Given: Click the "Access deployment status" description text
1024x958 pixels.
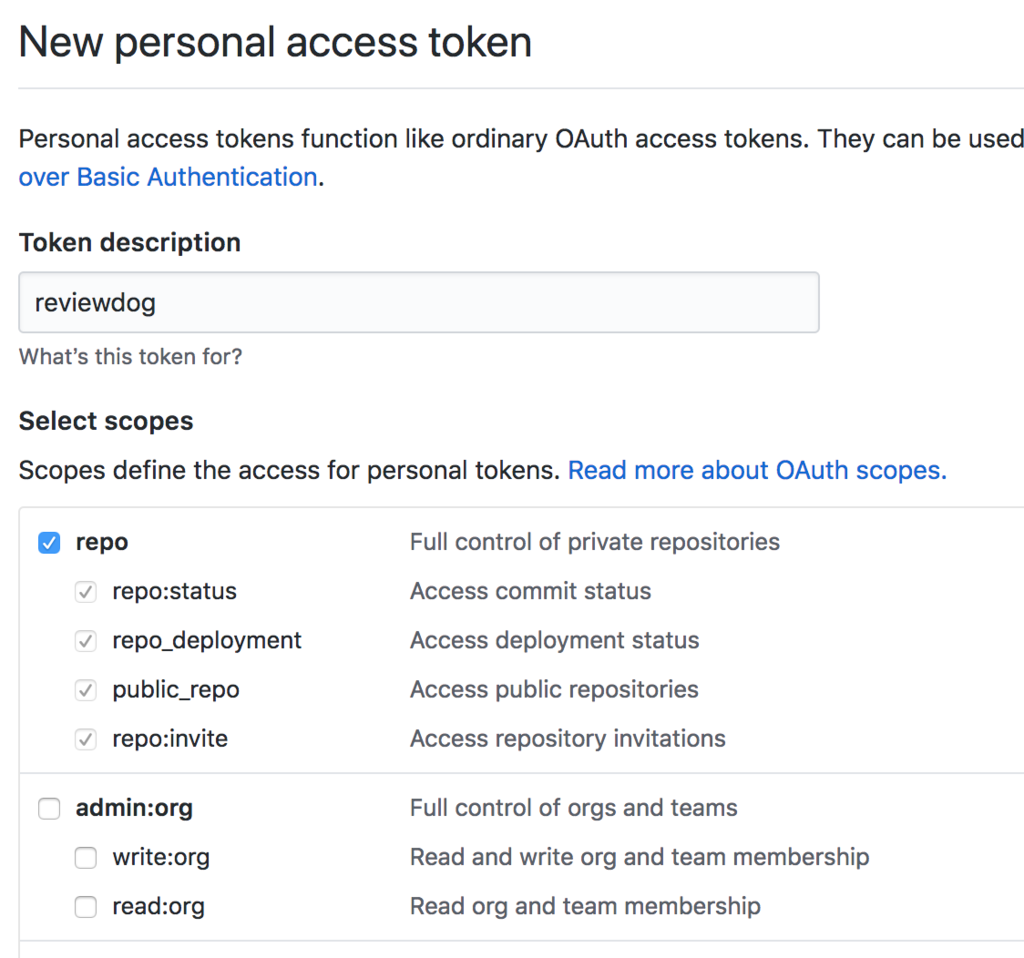Looking at the screenshot, I should coord(554,640).
